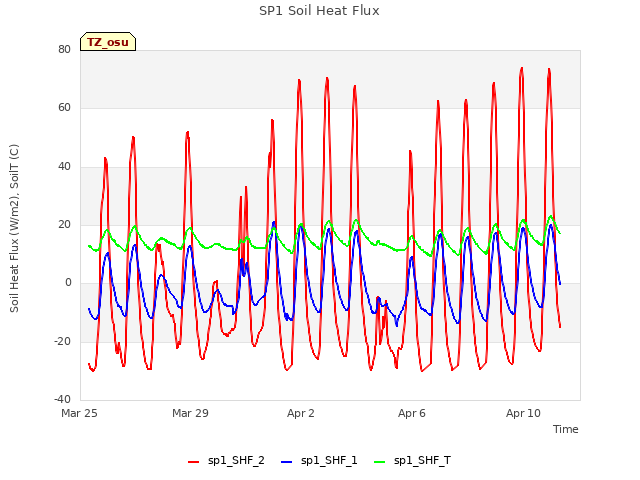This screenshot has height=480, width=640.
Task: Click the -40 y-axis tick label
Action: 62,399
